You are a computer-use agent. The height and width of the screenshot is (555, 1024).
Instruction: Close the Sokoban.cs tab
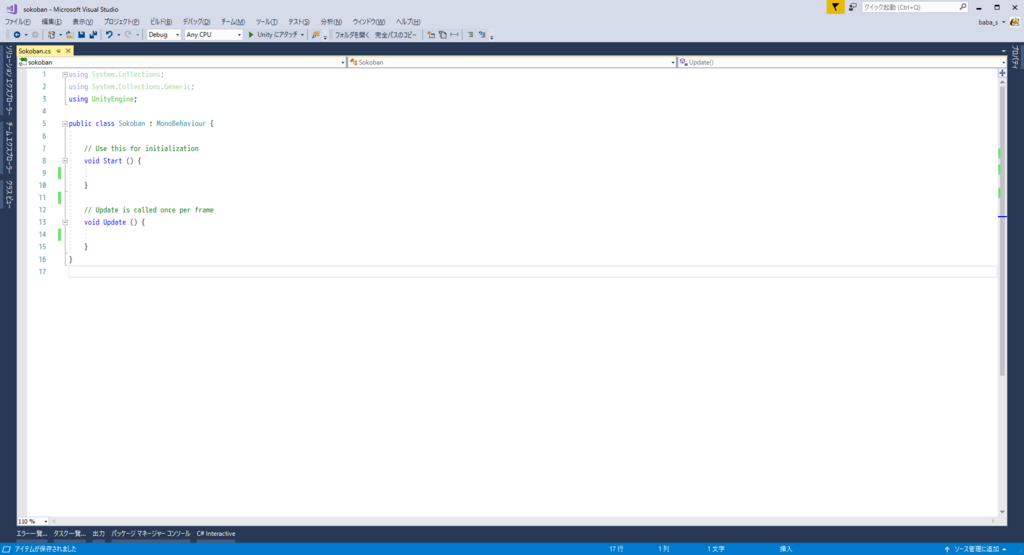point(68,51)
